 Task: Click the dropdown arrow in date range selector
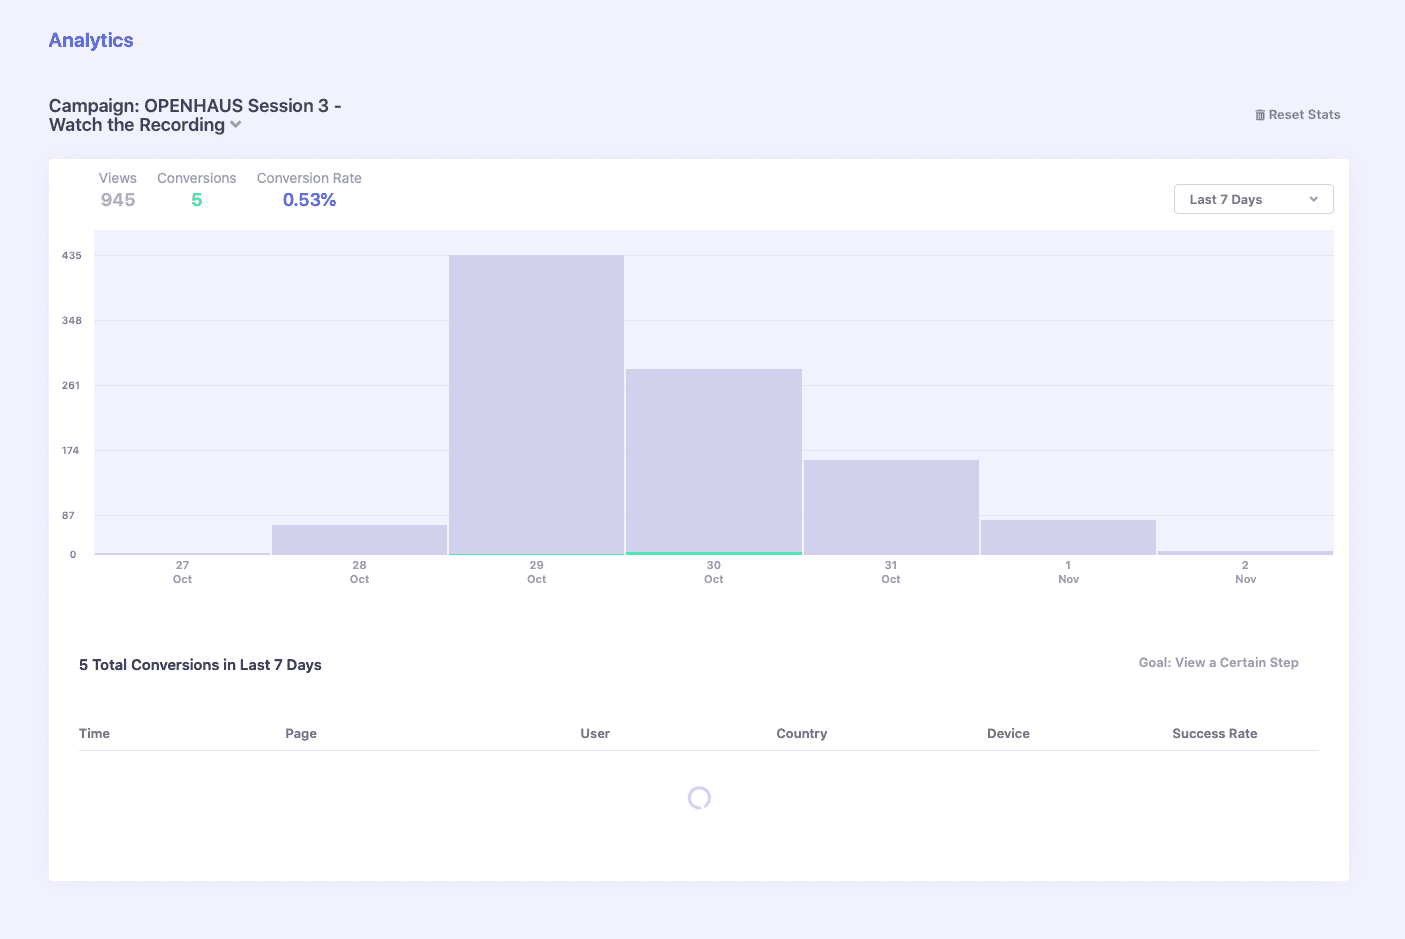click(x=1313, y=199)
